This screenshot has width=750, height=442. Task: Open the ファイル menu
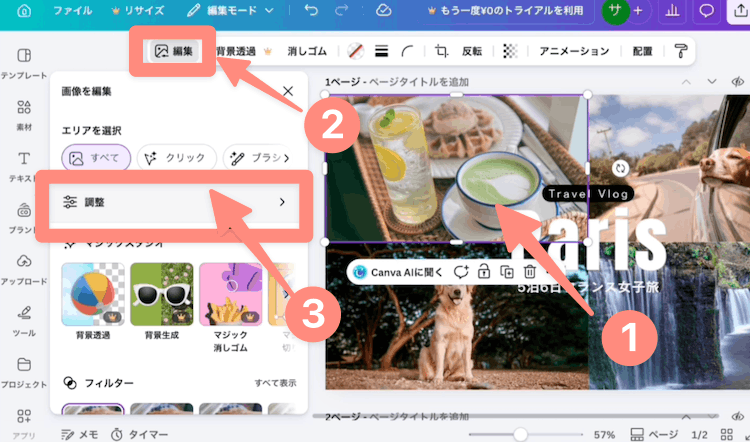pos(72,11)
